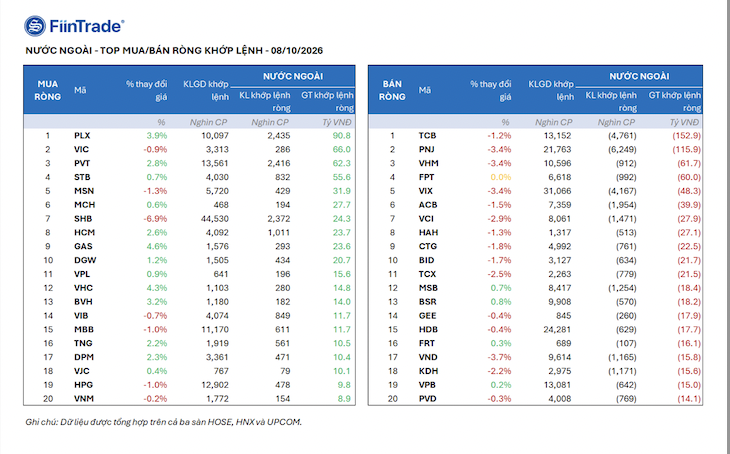730x454 pixels.
Task: Click the FPT ticker symbol
Action: (426, 177)
